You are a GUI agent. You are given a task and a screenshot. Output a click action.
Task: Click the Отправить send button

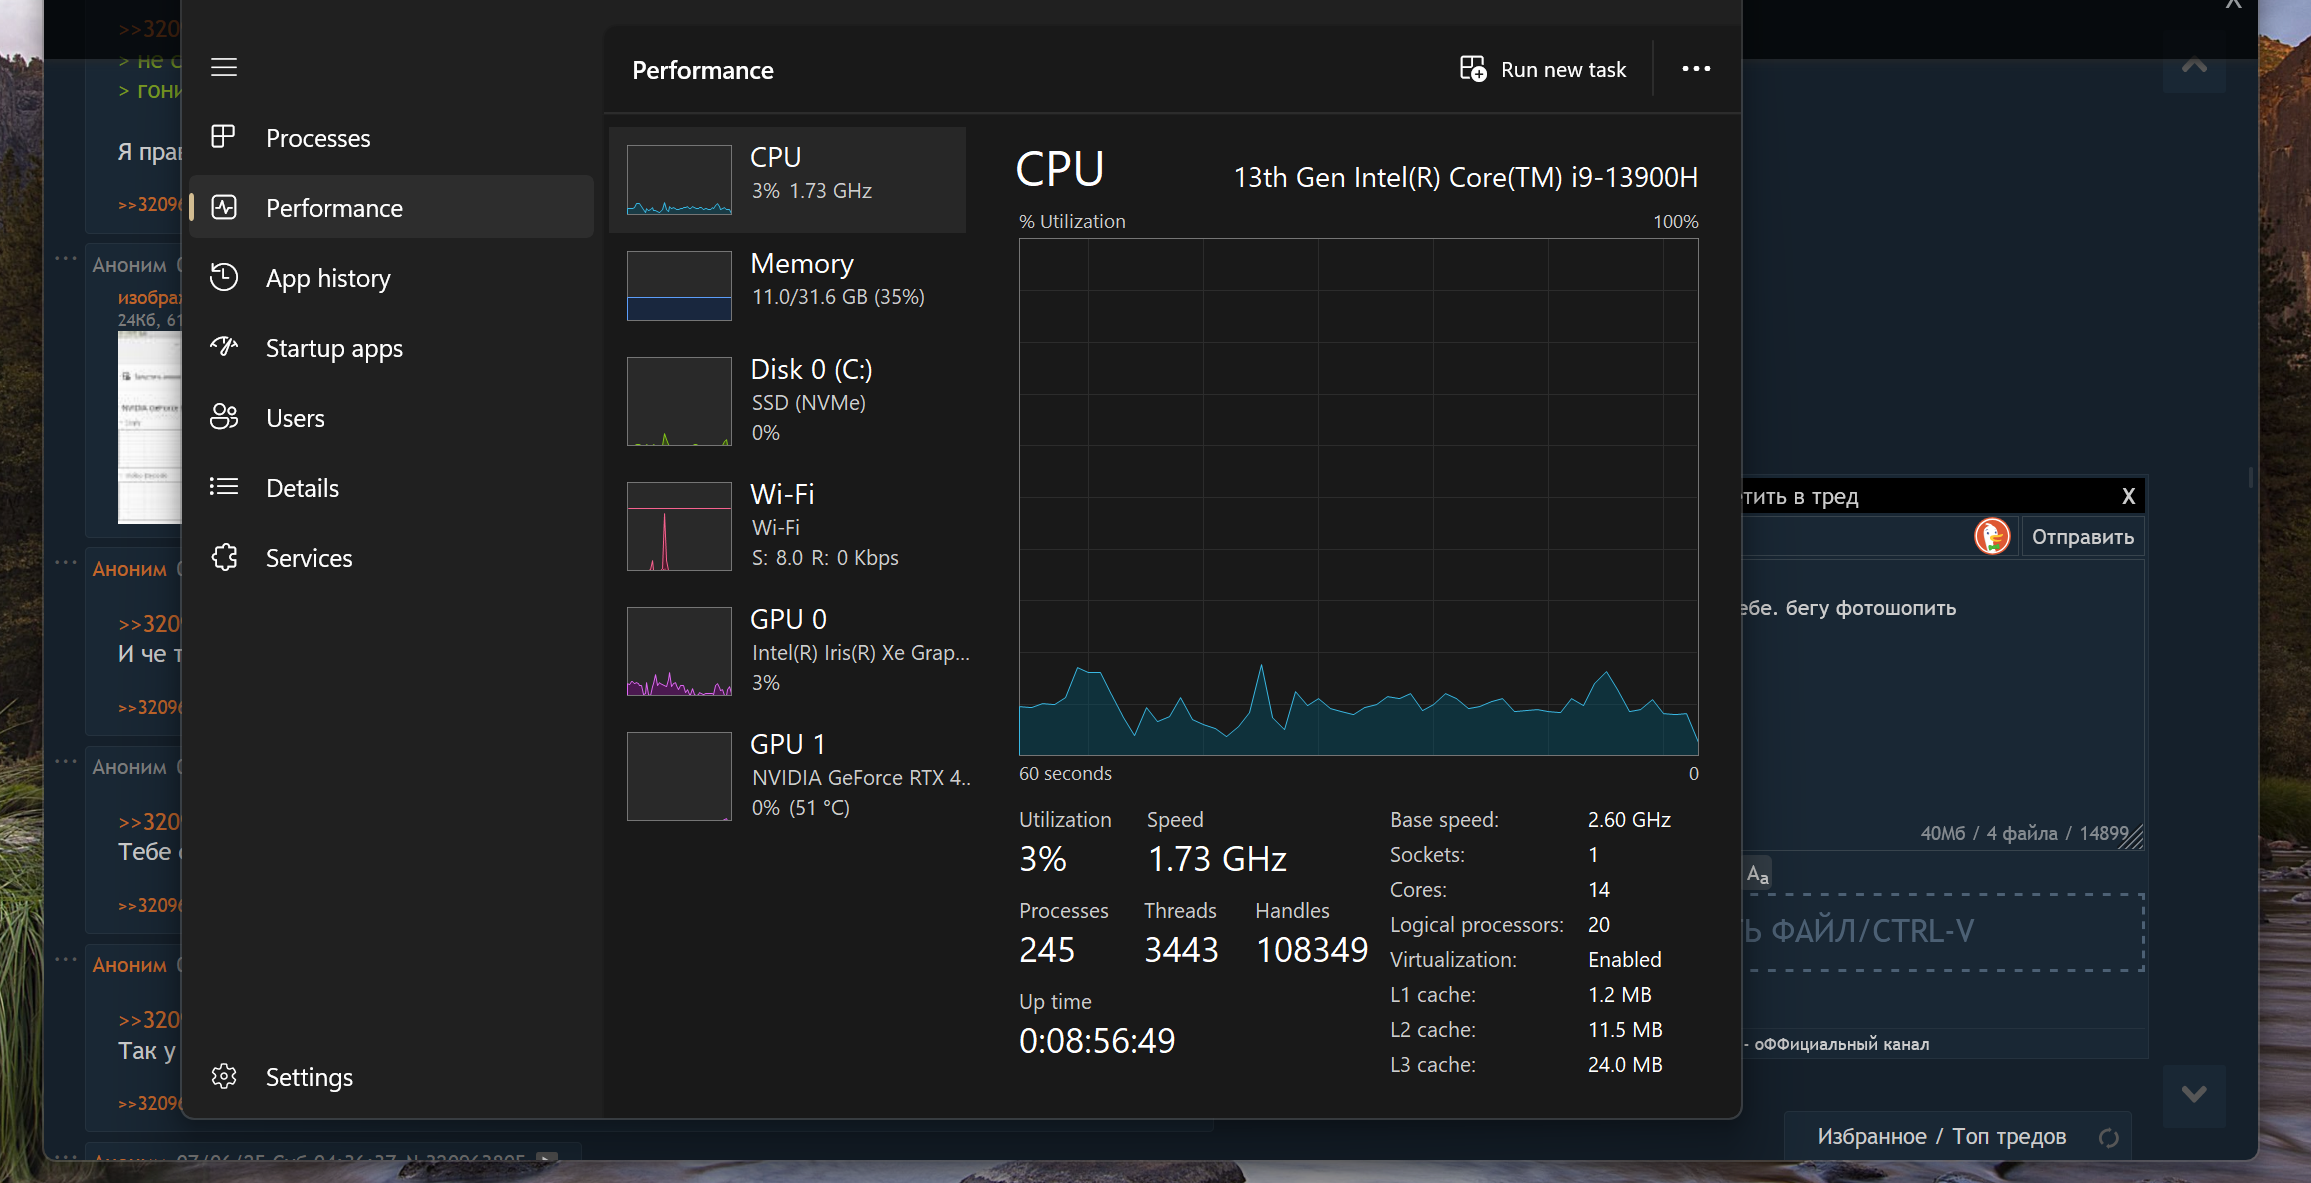[2082, 537]
